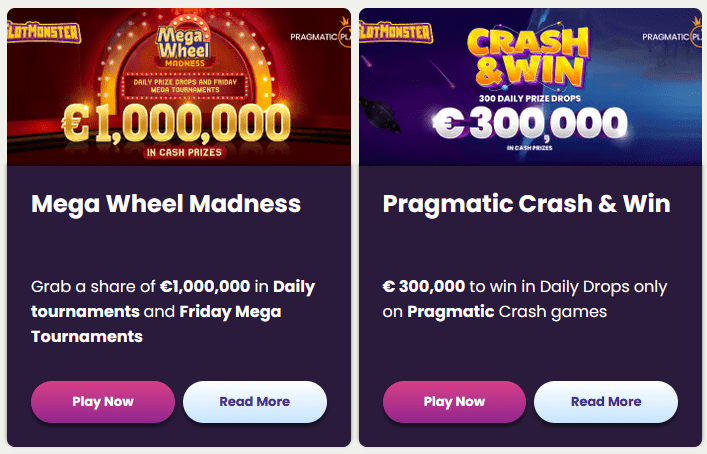Open the Mega Wheel Madness card heading
This screenshot has height=454, width=707.
point(166,204)
